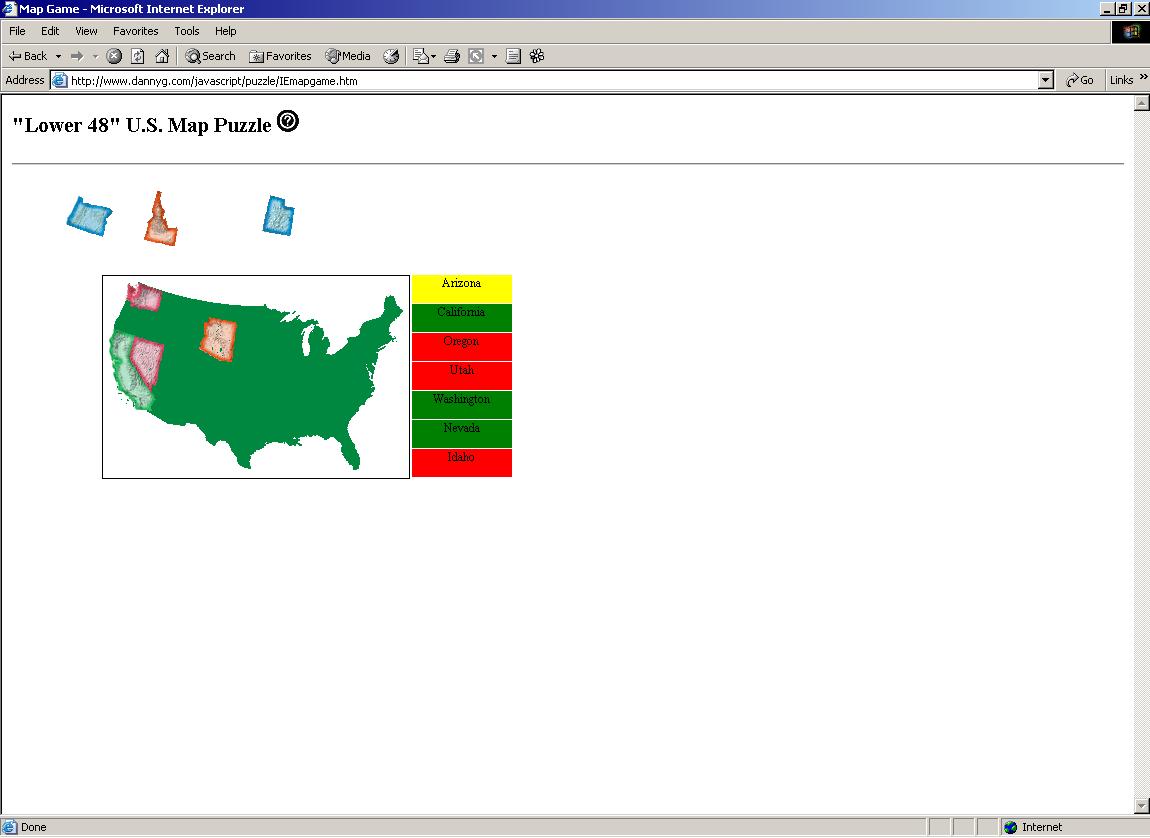
Task: Click the Windows logo throbber icon
Action: (x=1130, y=32)
